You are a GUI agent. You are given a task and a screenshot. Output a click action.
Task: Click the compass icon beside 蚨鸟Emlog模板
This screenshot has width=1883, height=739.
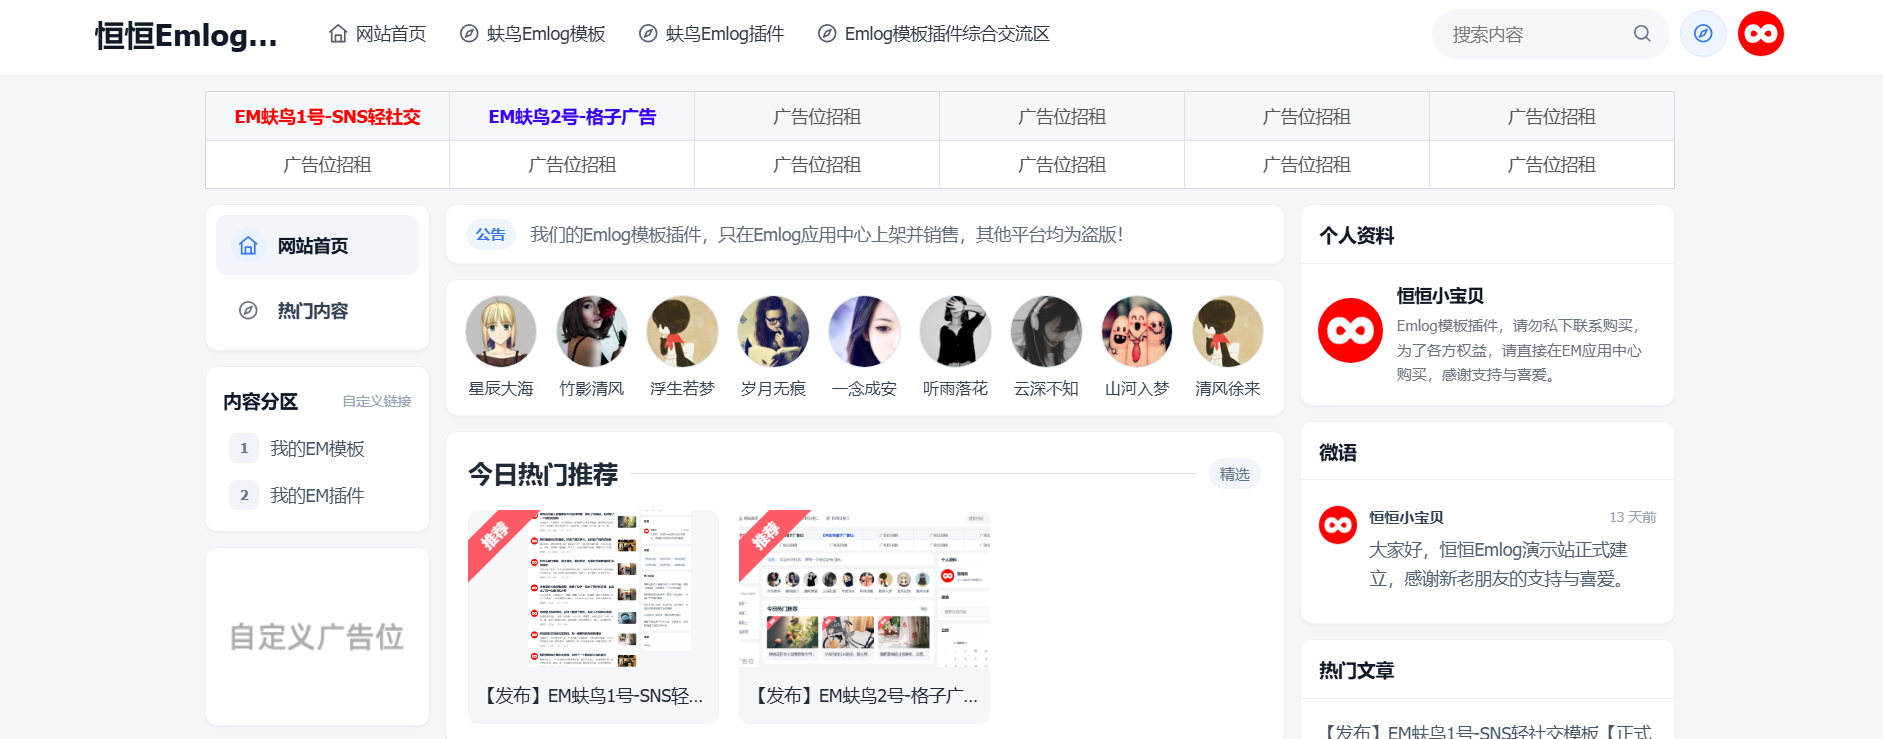(x=469, y=34)
